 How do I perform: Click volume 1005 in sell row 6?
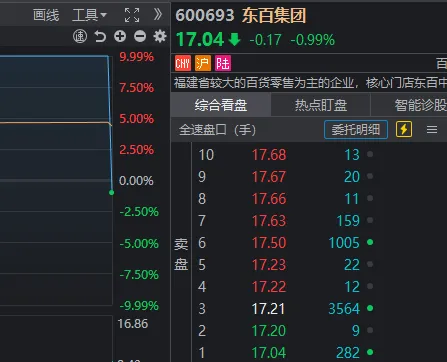pyautogui.click(x=344, y=243)
